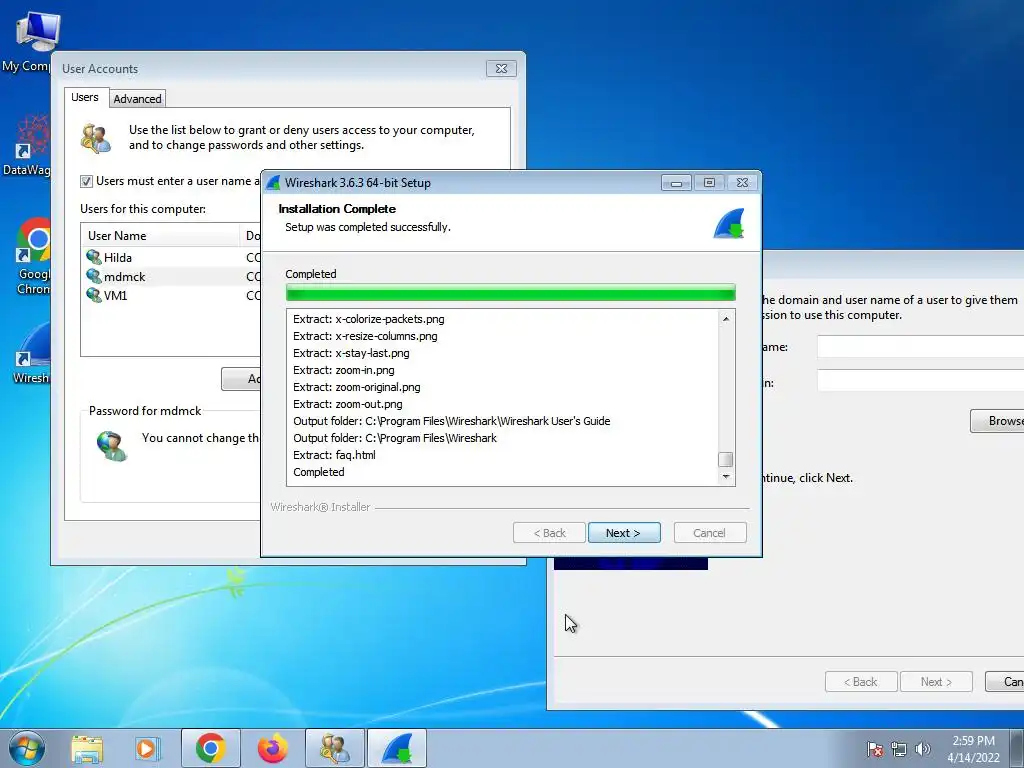Click the VM1 user icon
1024x768 pixels.
tap(94, 295)
